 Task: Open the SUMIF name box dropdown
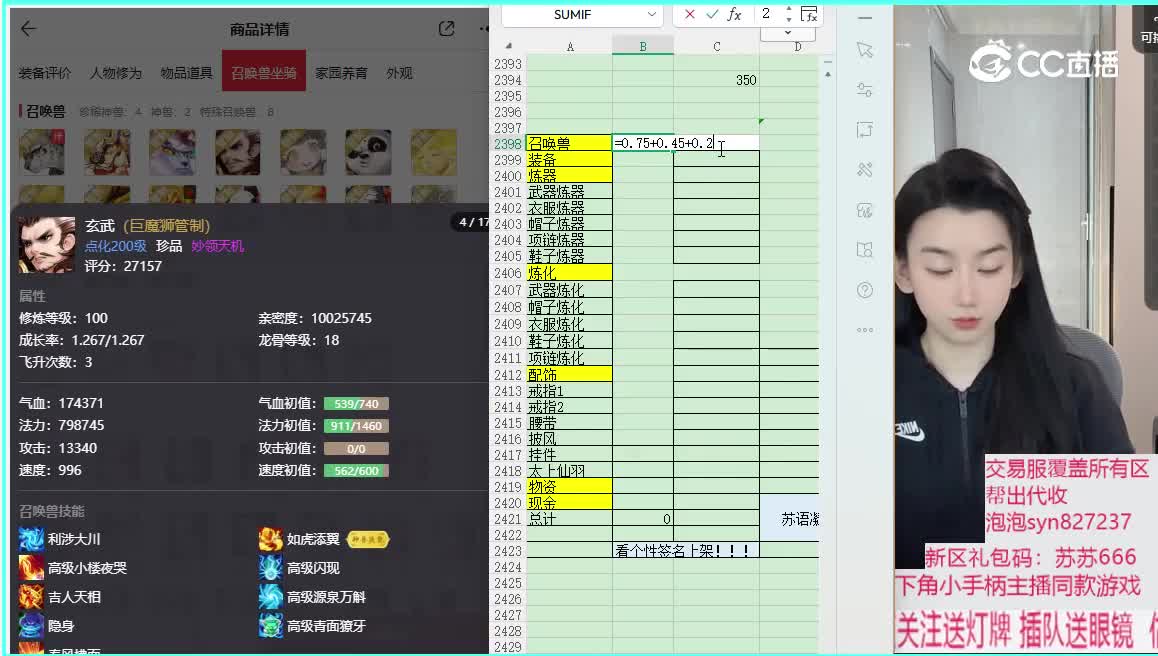(x=651, y=14)
